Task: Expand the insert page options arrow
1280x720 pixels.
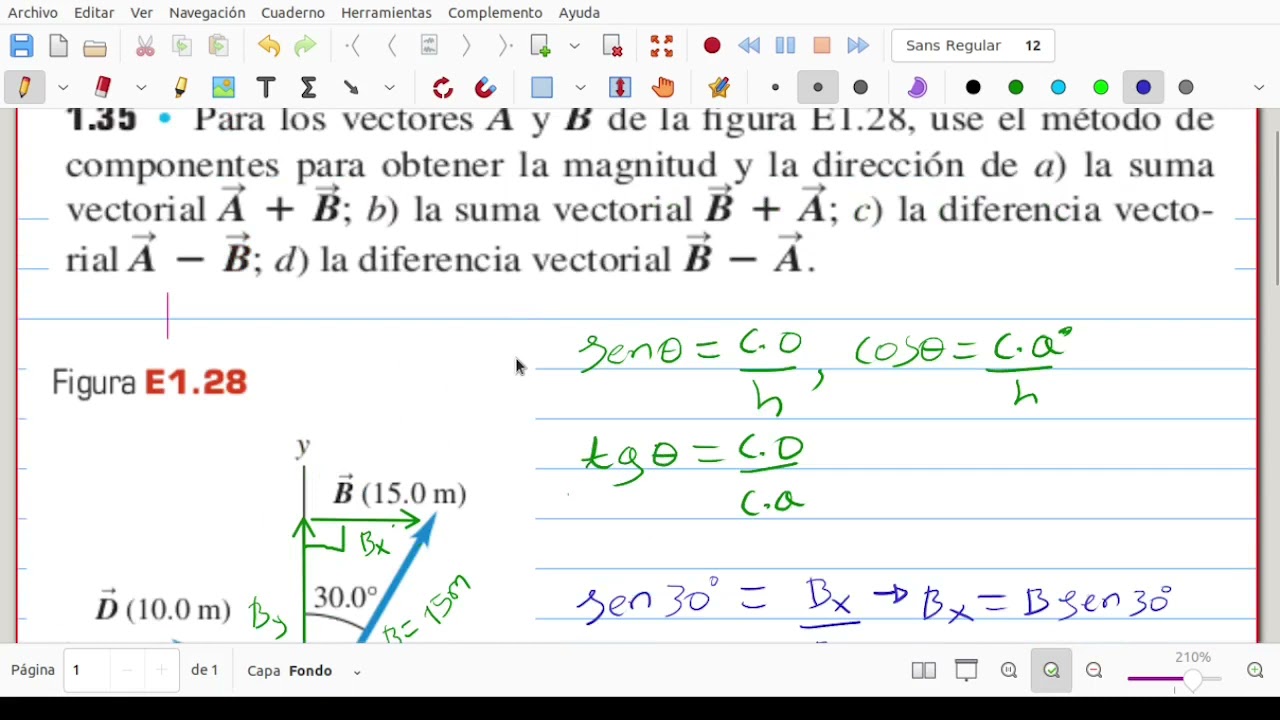Action: 575,46
